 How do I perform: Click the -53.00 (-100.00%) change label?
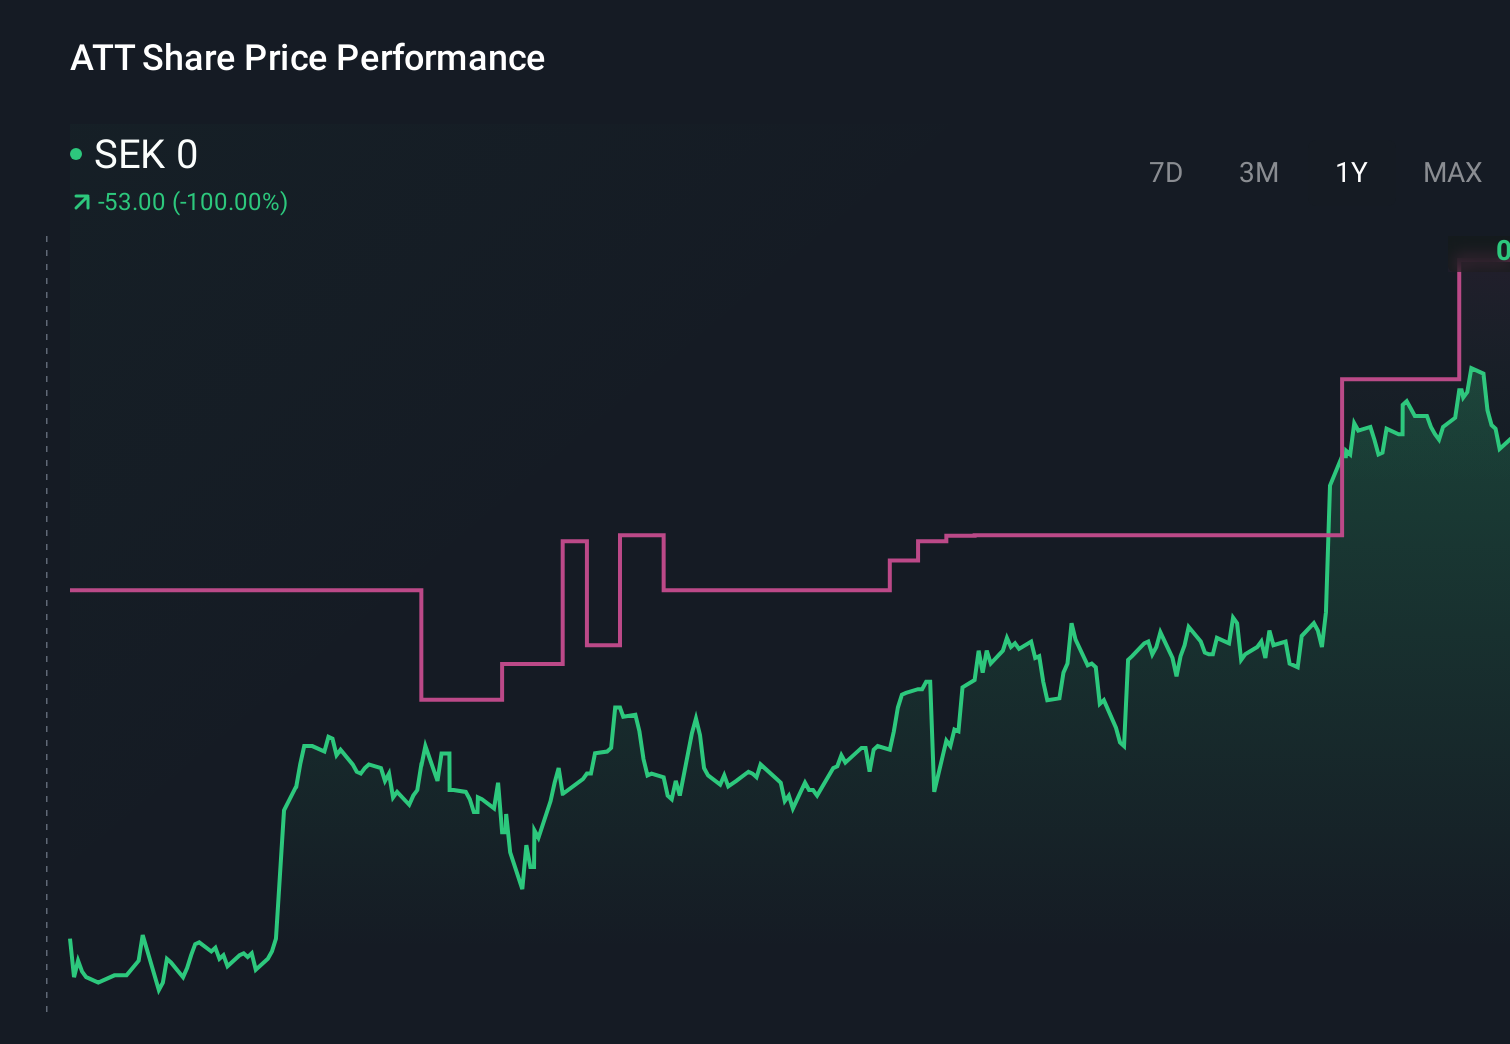[x=192, y=201]
